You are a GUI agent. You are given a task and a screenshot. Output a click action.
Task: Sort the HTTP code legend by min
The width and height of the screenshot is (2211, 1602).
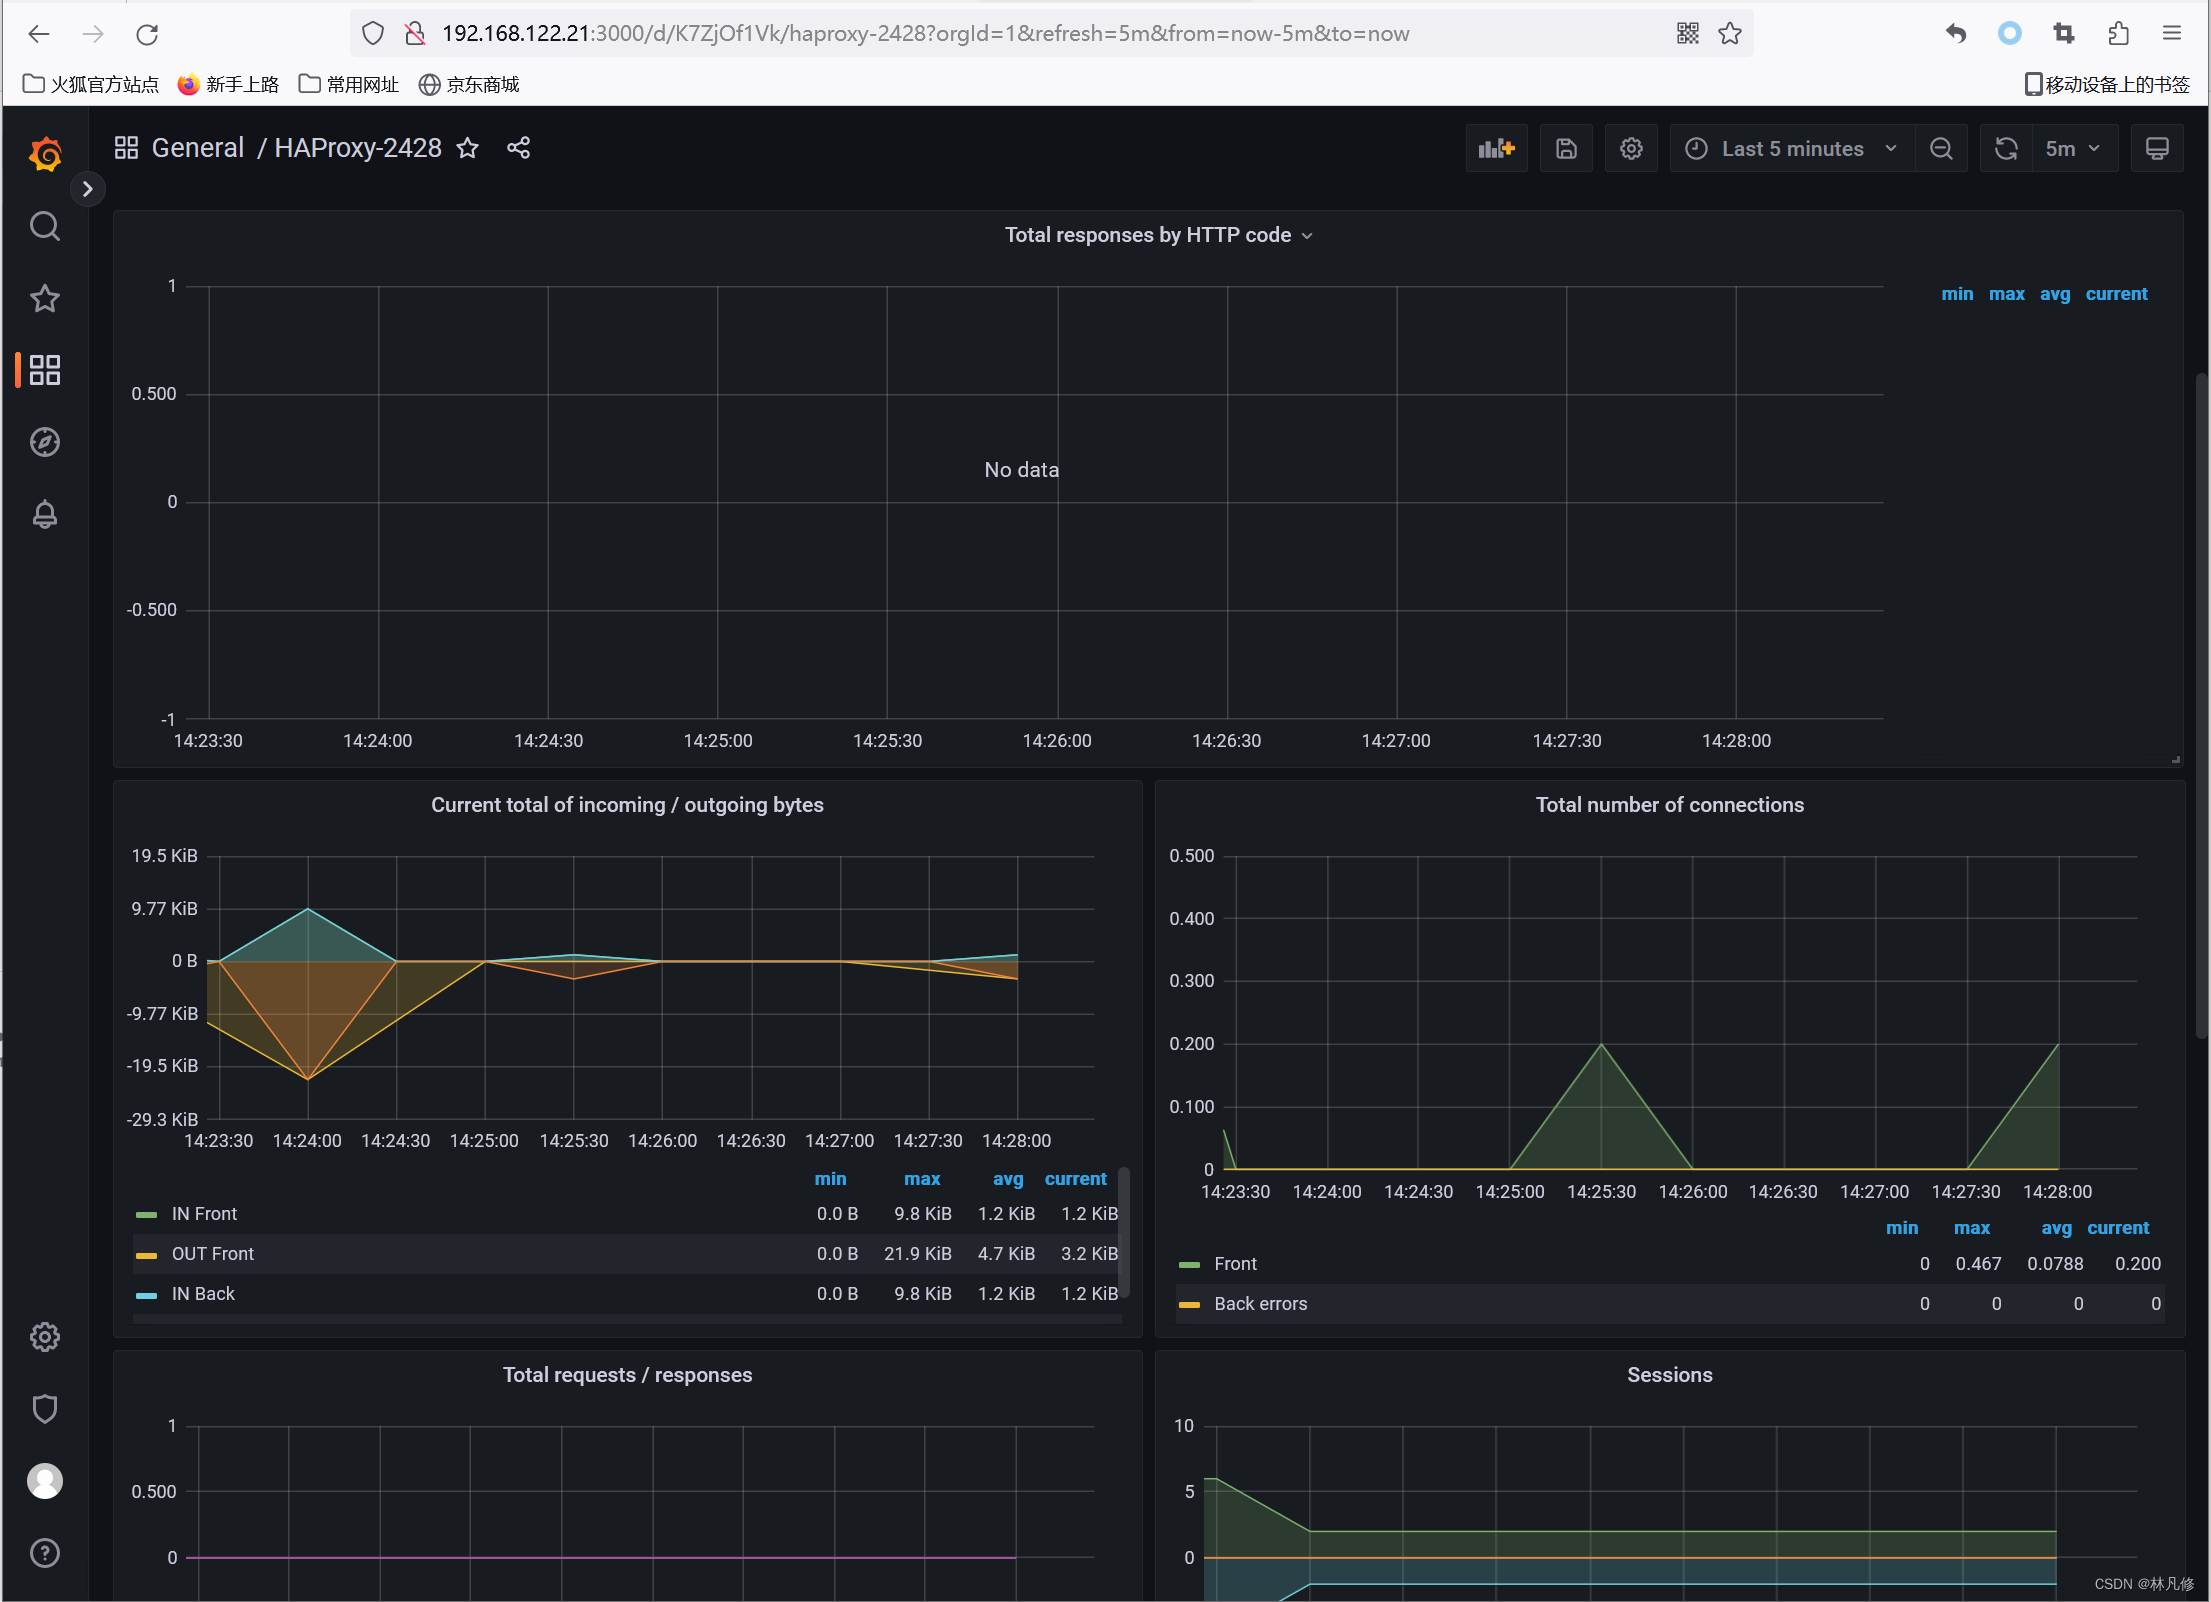[1957, 294]
